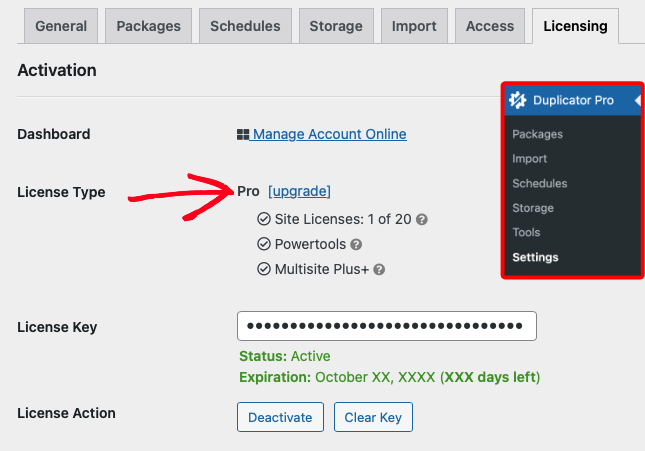
Task: Switch to the General tab
Action: pyautogui.click(x=61, y=26)
